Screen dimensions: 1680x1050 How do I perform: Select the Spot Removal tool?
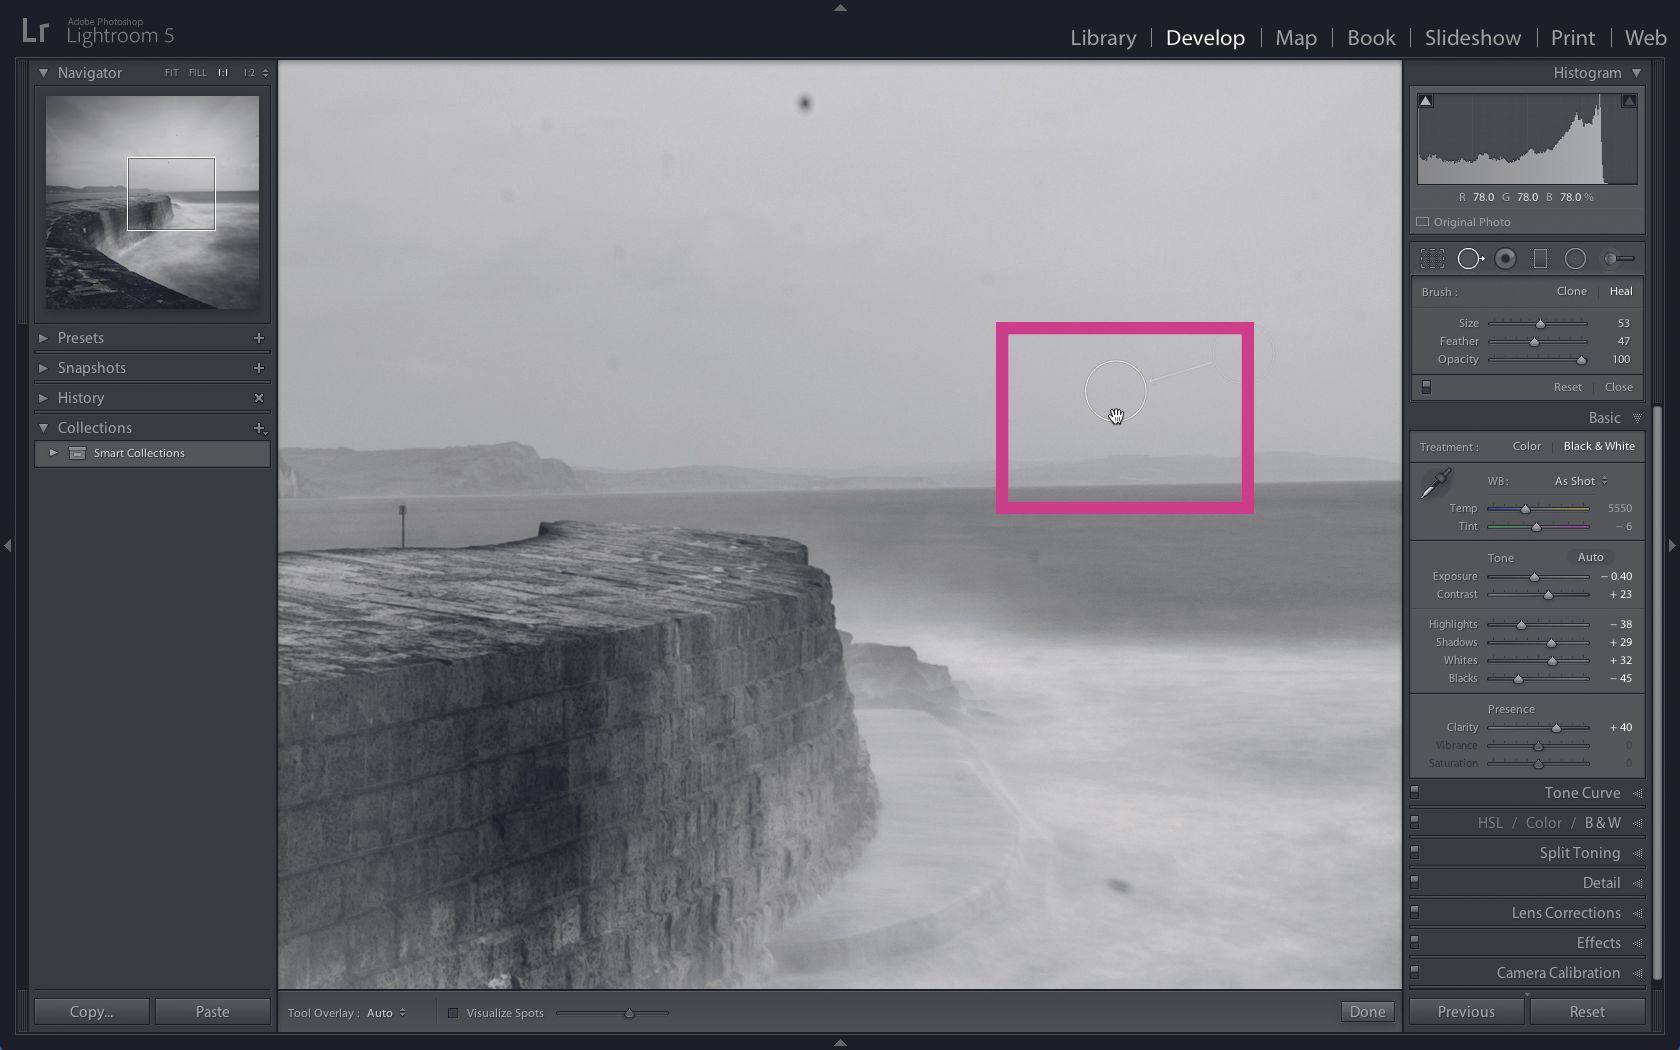1470,258
